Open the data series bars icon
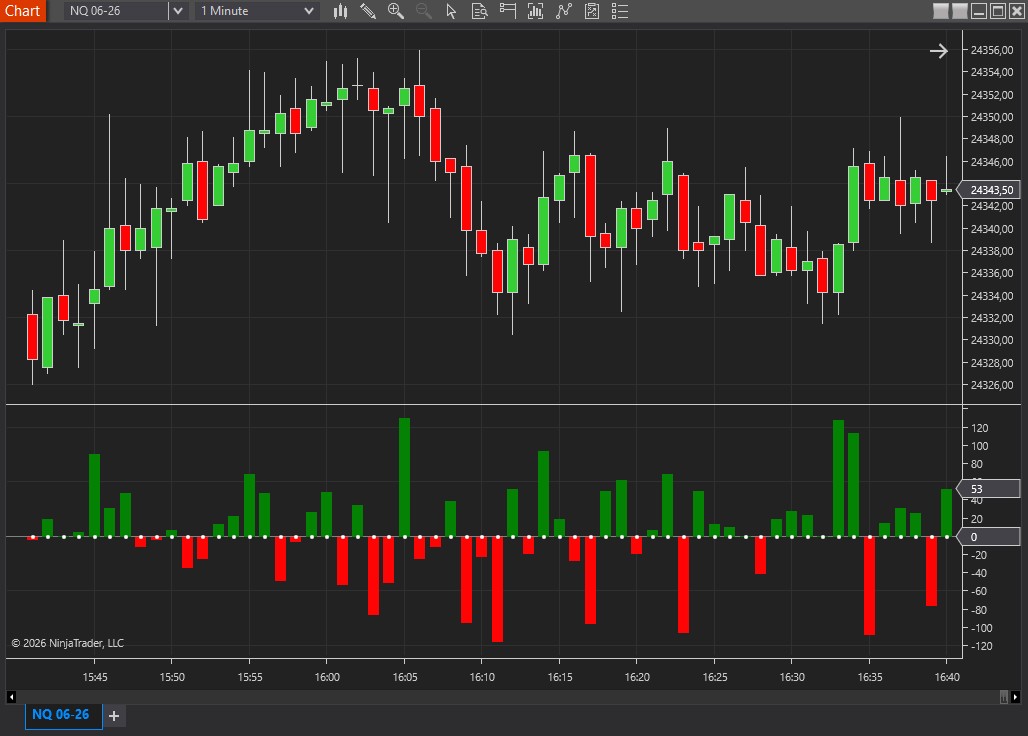This screenshot has height=736, width=1028. point(535,11)
